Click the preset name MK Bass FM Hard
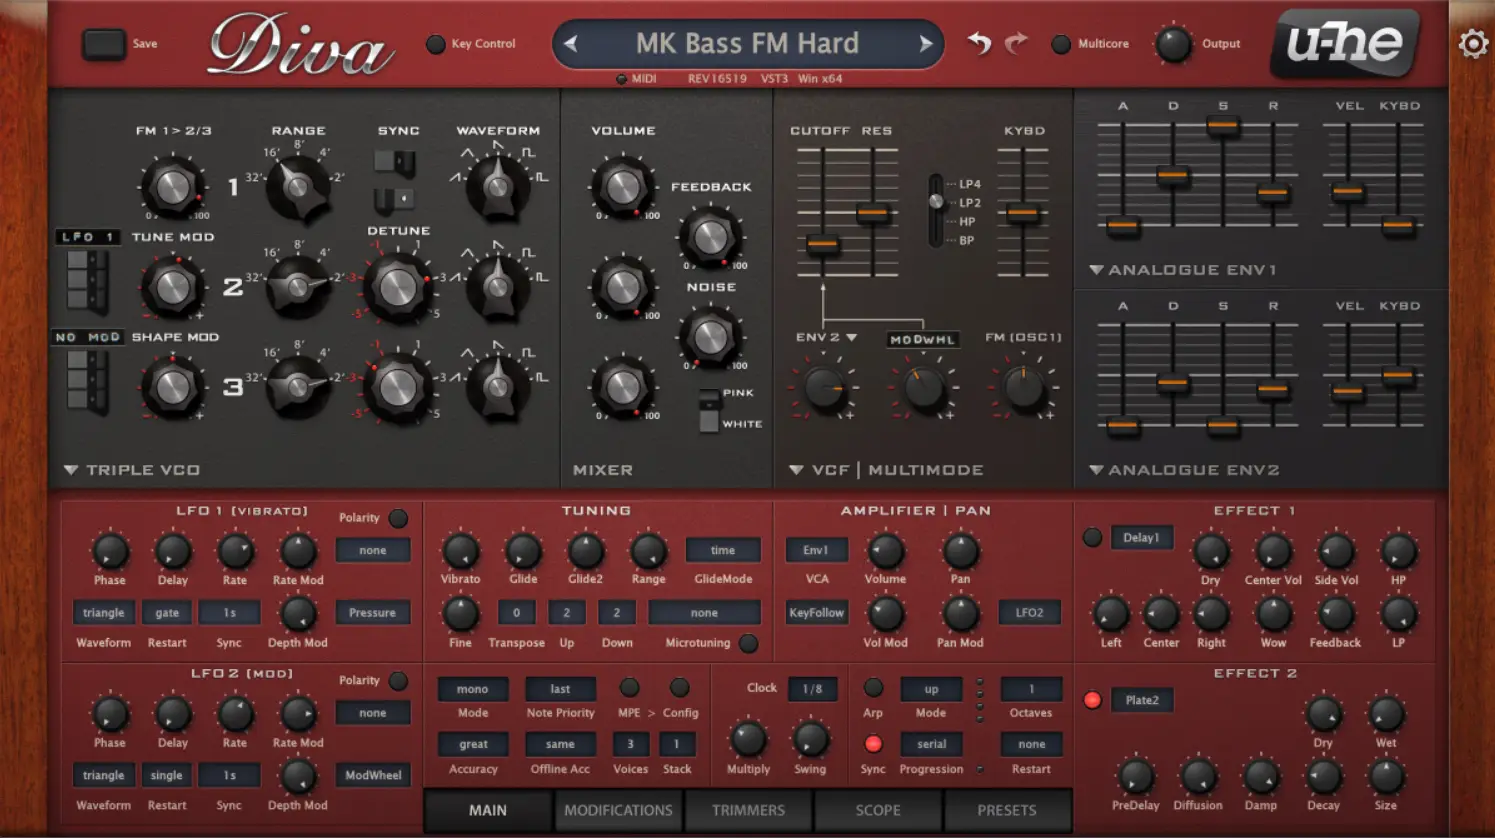The image size is (1495, 838). tap(748, 43)
